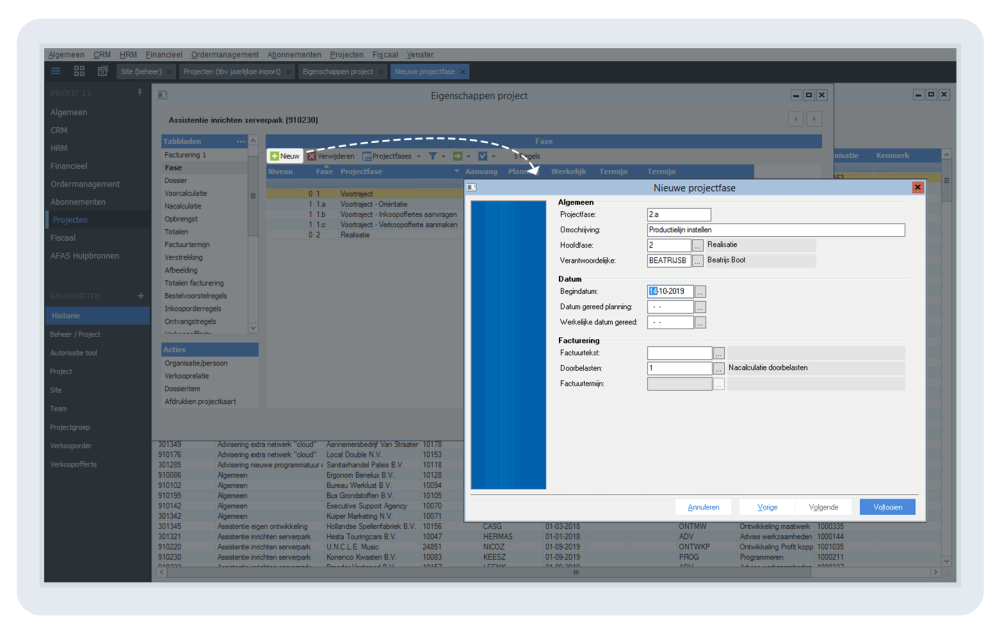Open AFAS Hulpbronnen in the left sidebar
This screenshot has height=641, width=1000.
(x=84, y=256)
